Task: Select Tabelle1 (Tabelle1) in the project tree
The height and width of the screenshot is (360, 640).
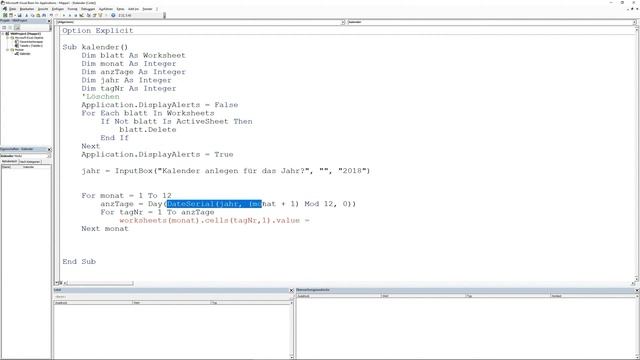Action: pos(31,46)
